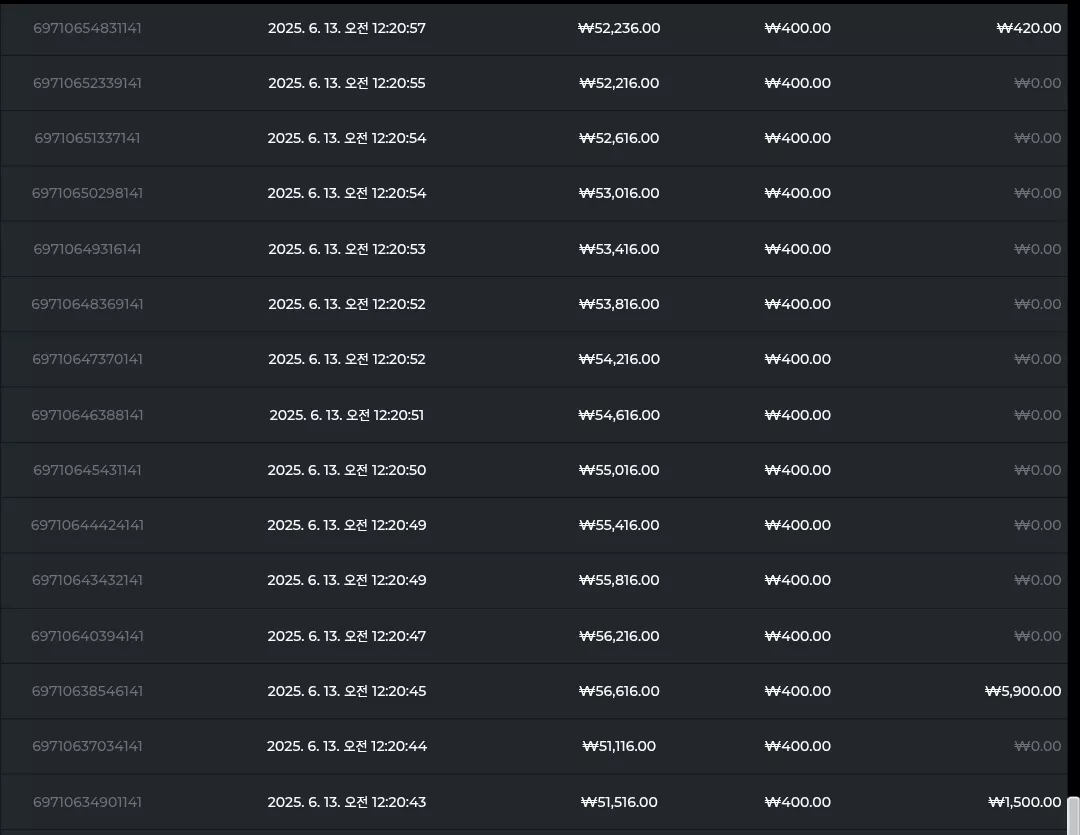Click transaction ID 69710643432141

(x=87, y=580)
